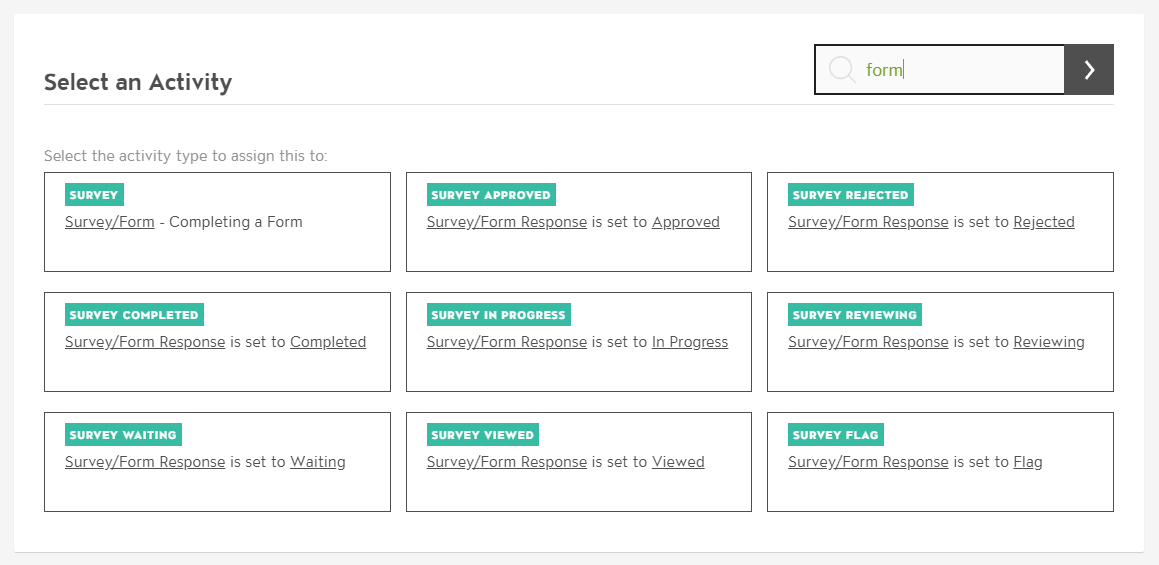Viewport: 1159px width, 565px height.
Task: Click the Flag status link
Action: [x=1027, y=462]
